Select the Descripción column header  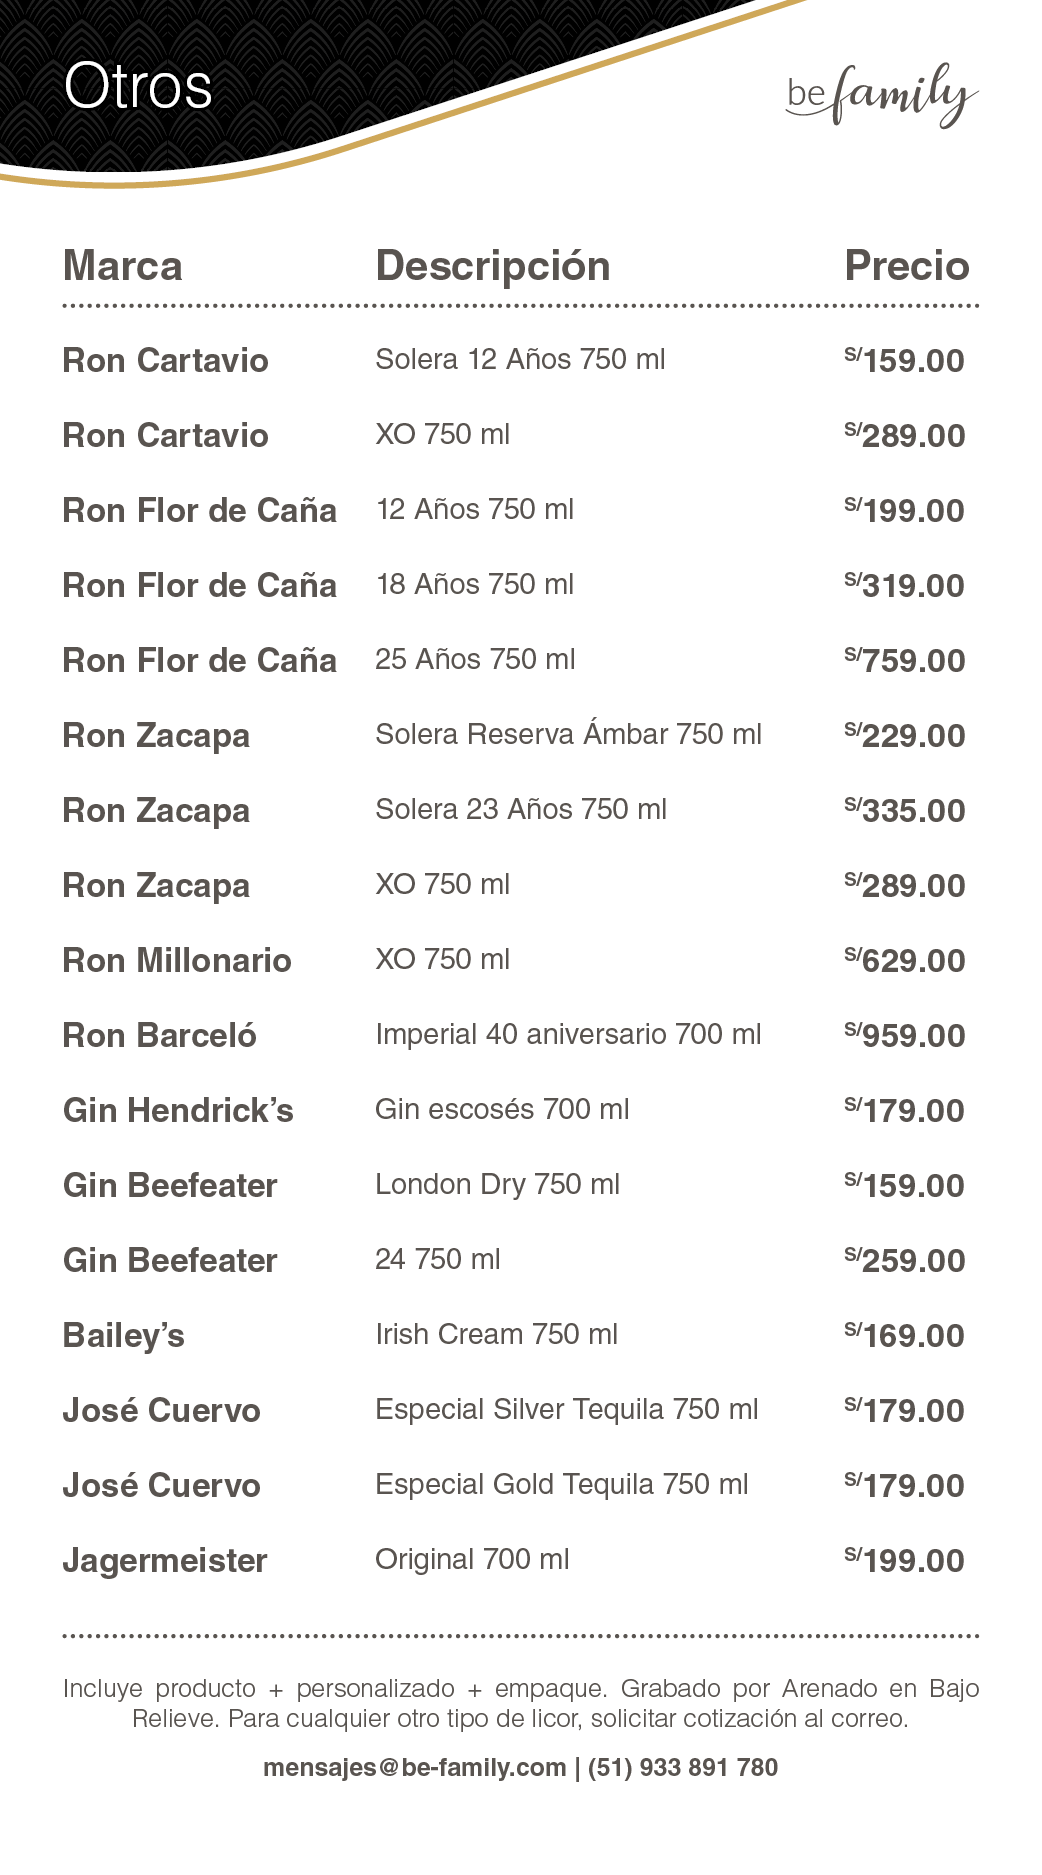(492, 266)
